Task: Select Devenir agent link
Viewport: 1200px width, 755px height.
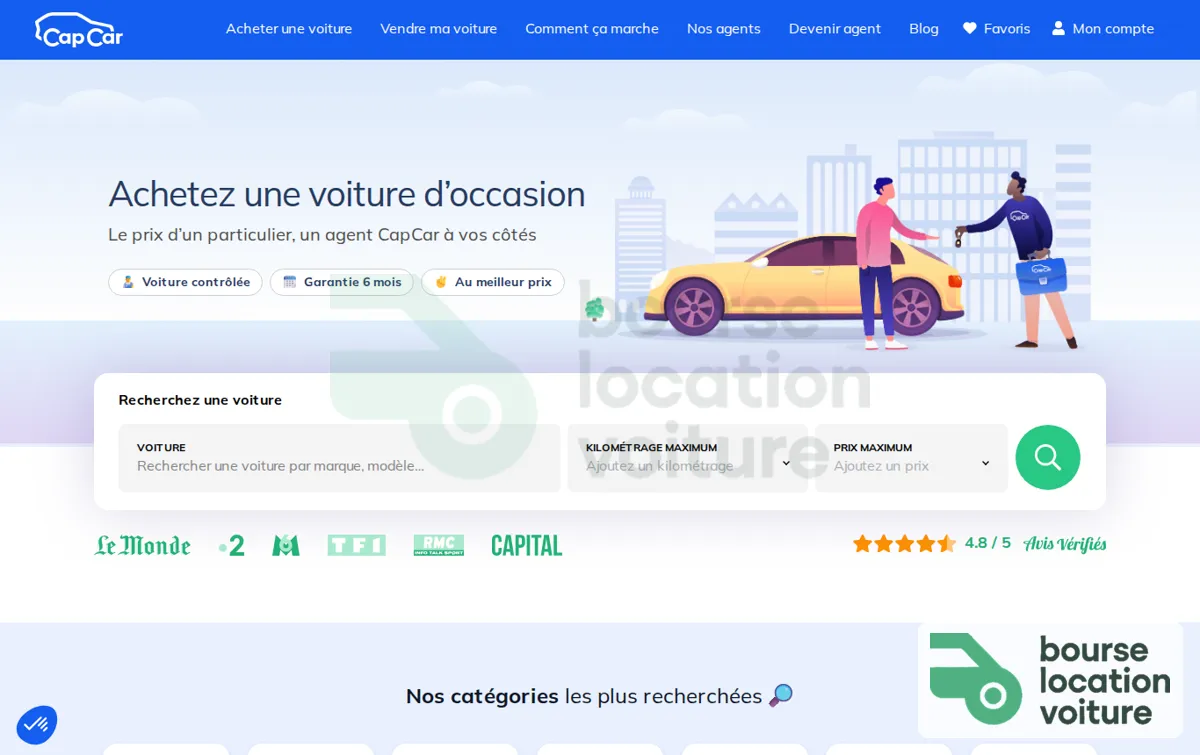Action: point(835,29)
